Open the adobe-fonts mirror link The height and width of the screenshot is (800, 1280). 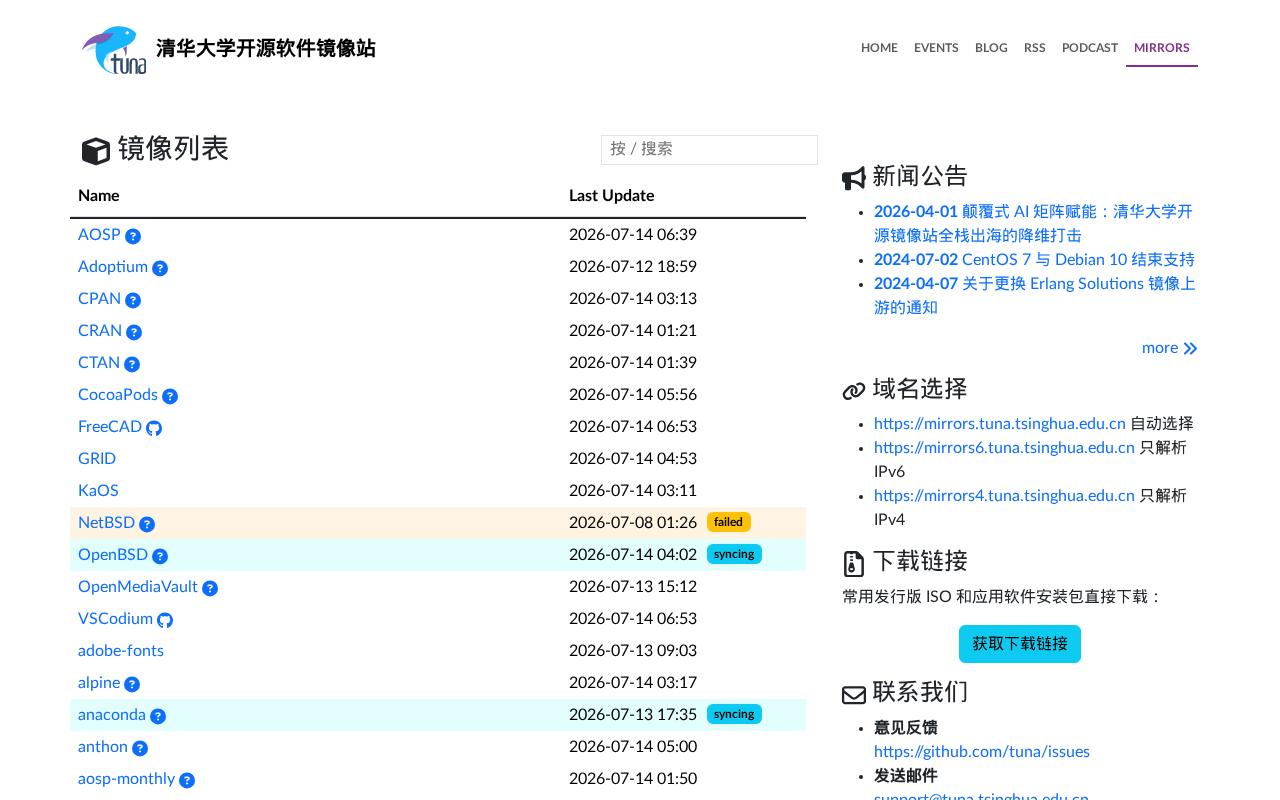(121, 651)
